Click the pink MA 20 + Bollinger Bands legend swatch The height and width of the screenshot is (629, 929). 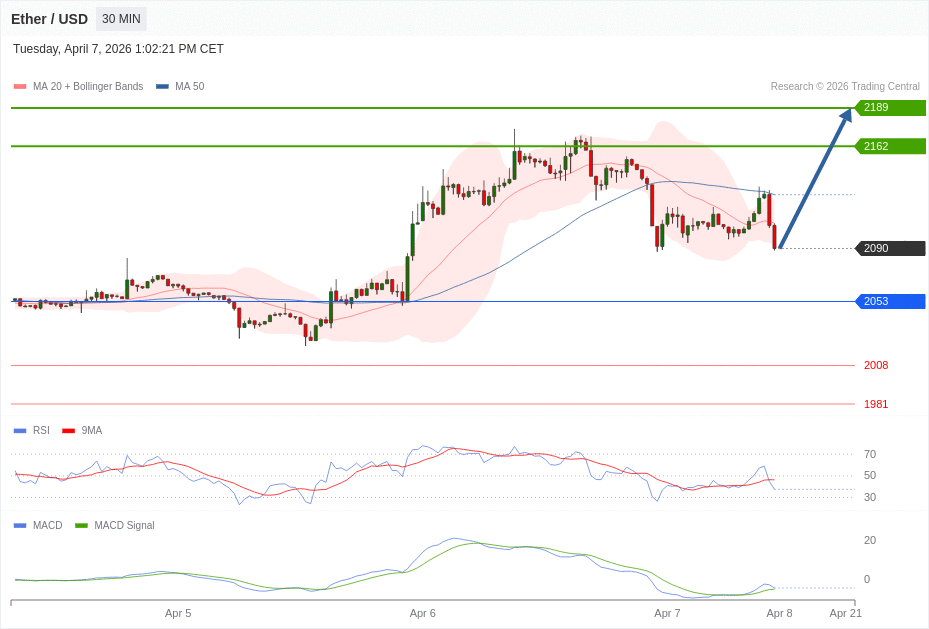click(20, 87)
